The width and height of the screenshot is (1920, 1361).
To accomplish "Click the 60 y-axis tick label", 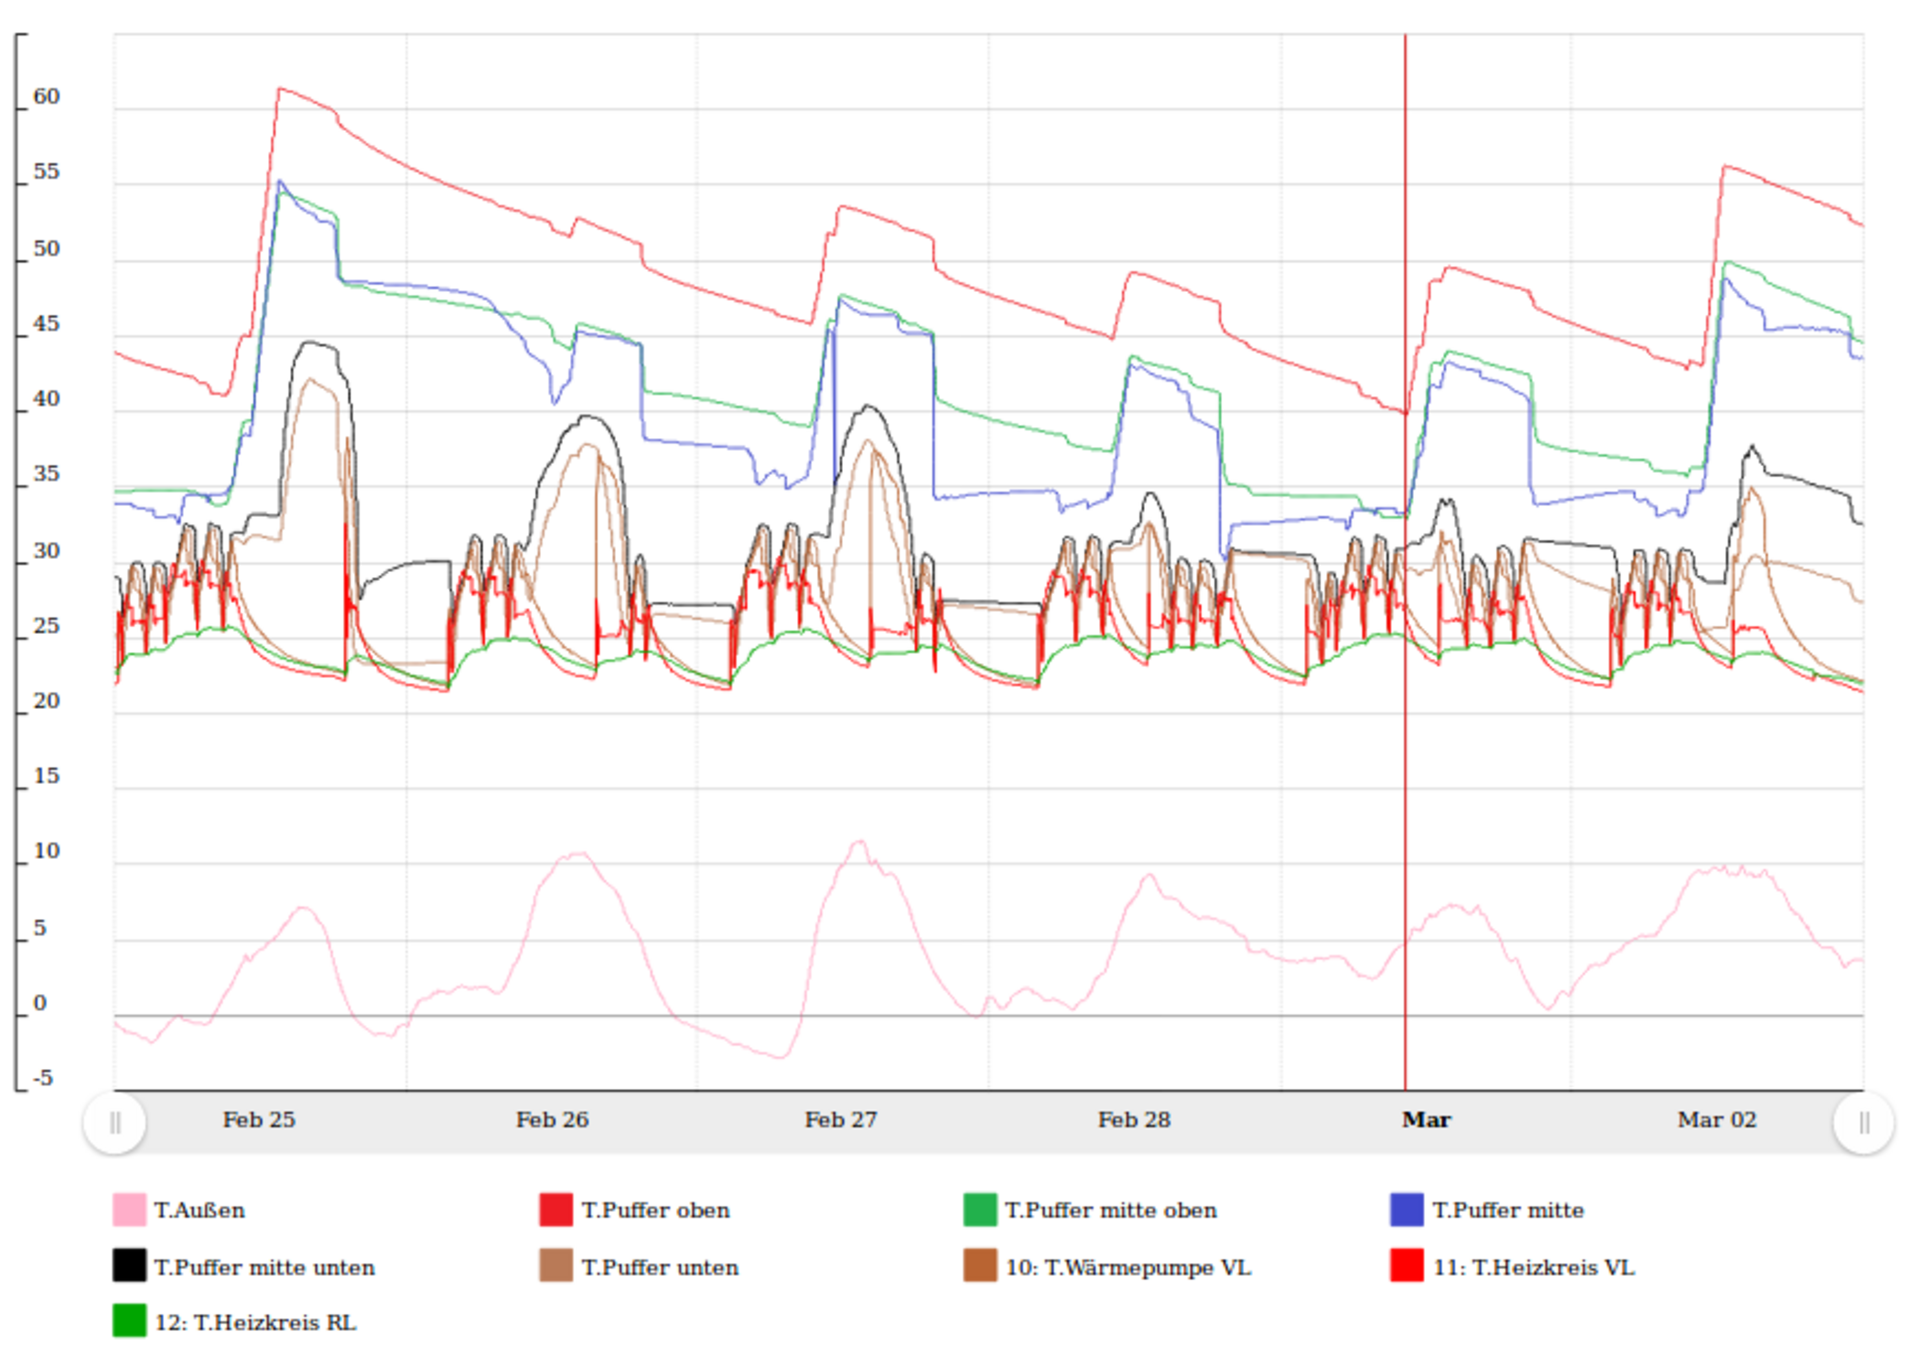I will click(x=46, y=97).
